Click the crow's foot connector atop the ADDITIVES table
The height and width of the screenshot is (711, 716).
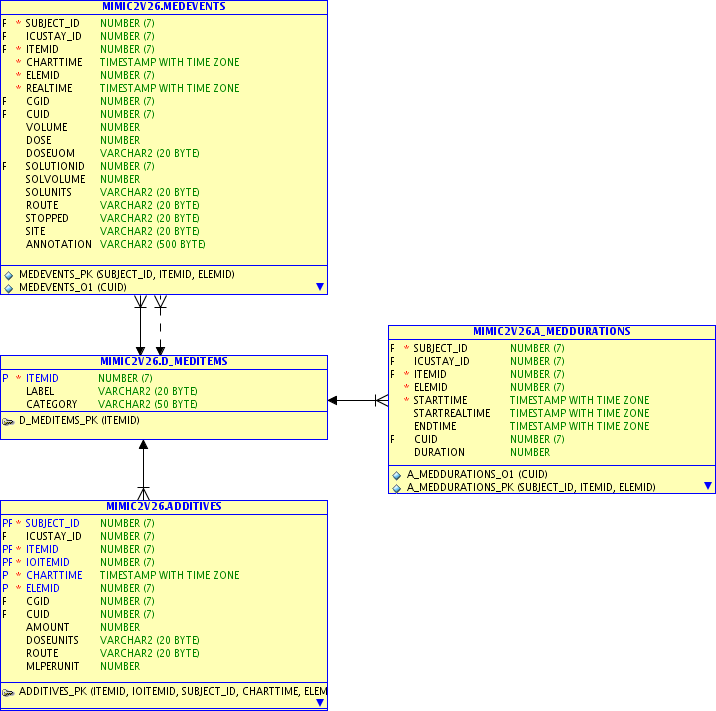(143, 492)
